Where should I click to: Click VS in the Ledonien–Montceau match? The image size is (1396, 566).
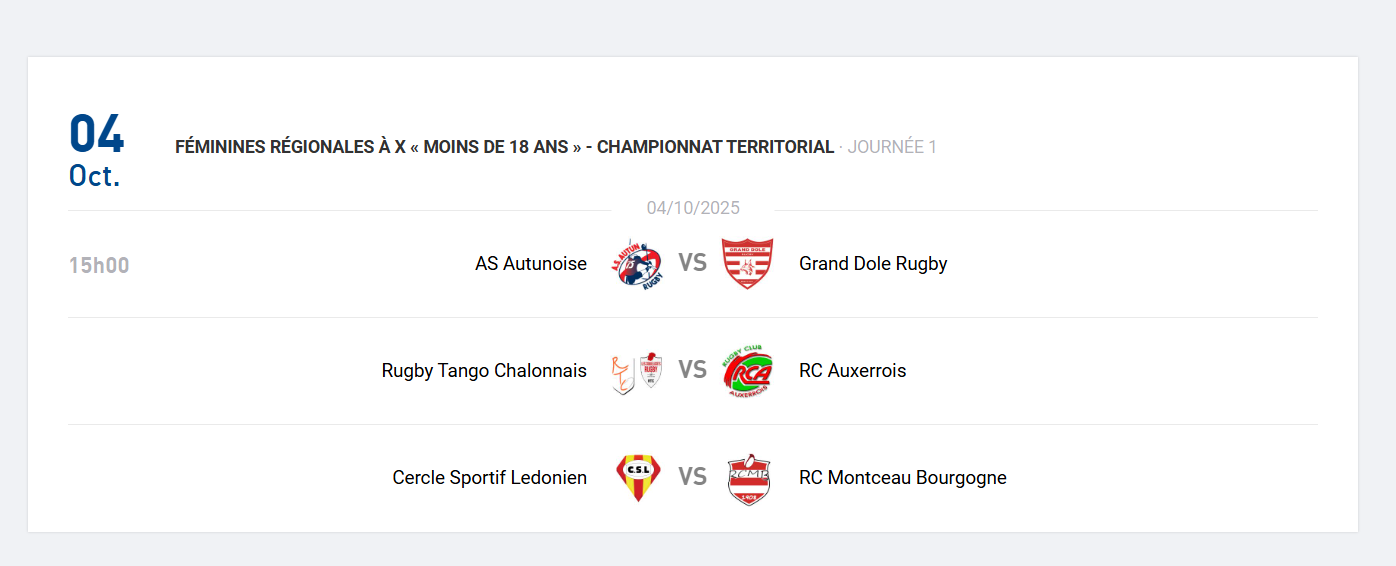click(692, 477)
